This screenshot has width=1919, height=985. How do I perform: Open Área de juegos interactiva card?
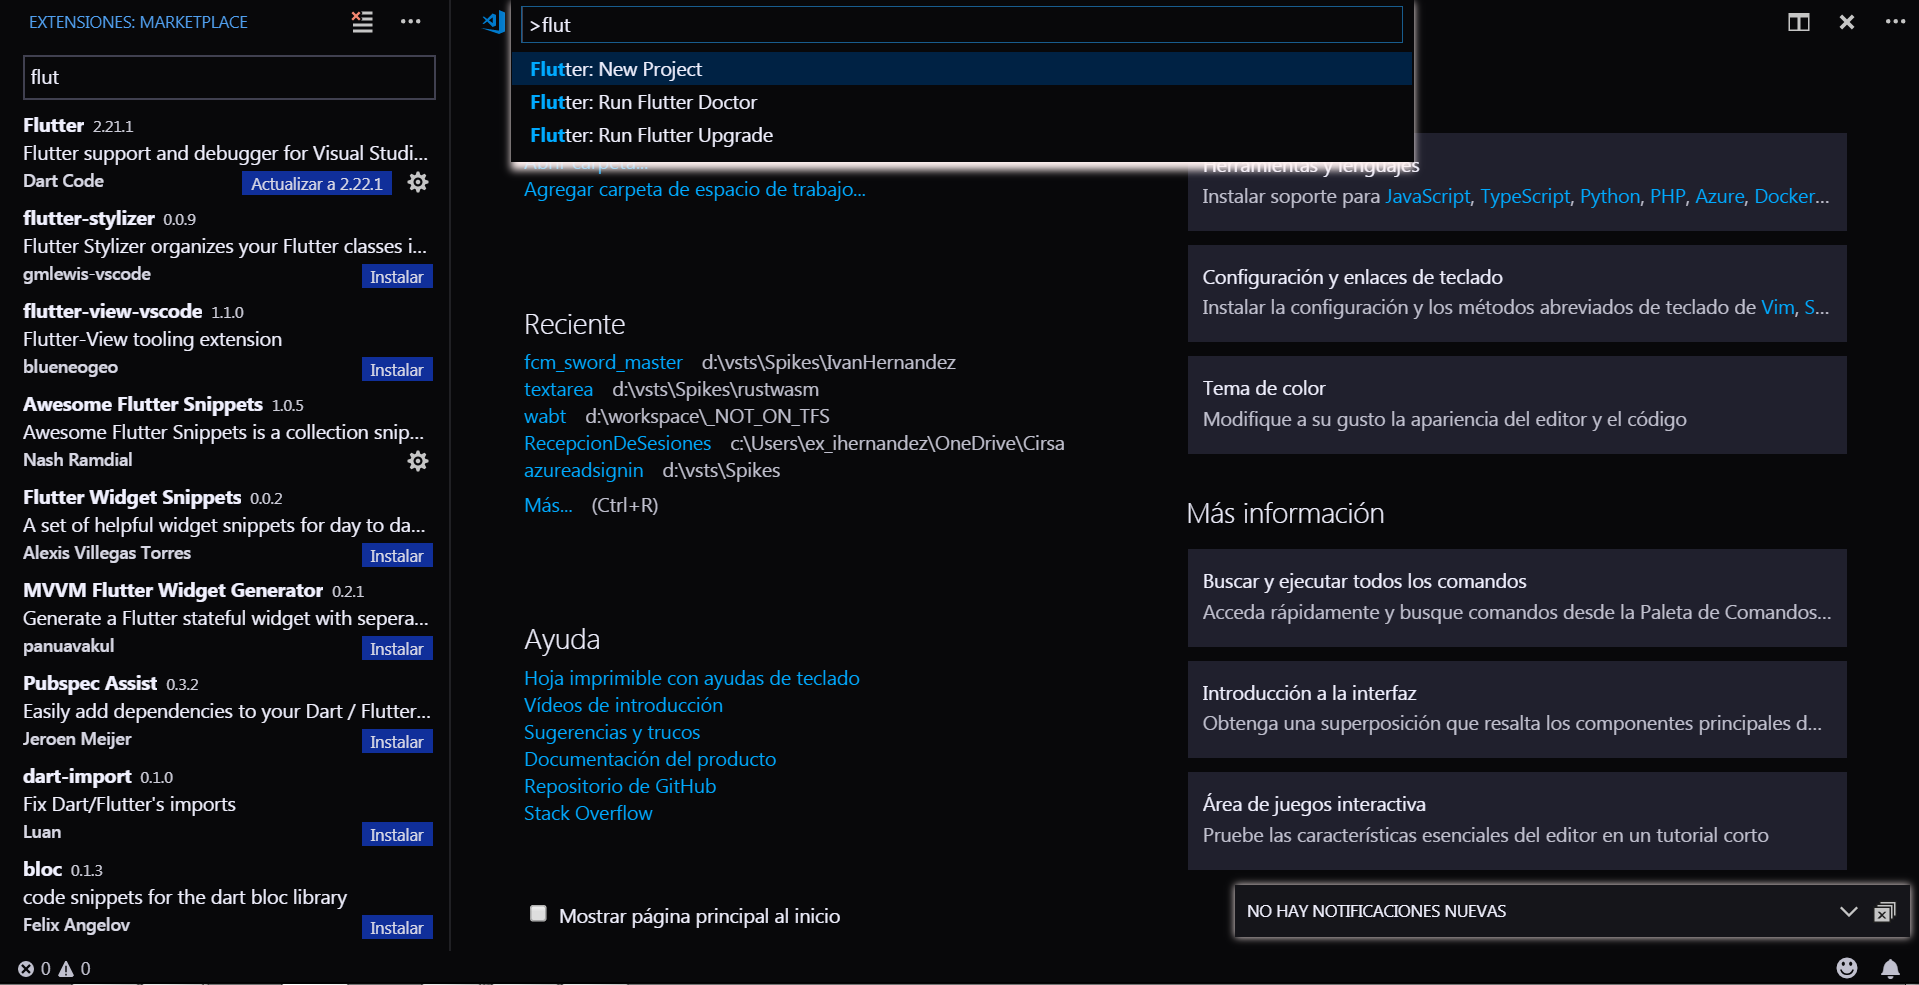[1517, 820]
